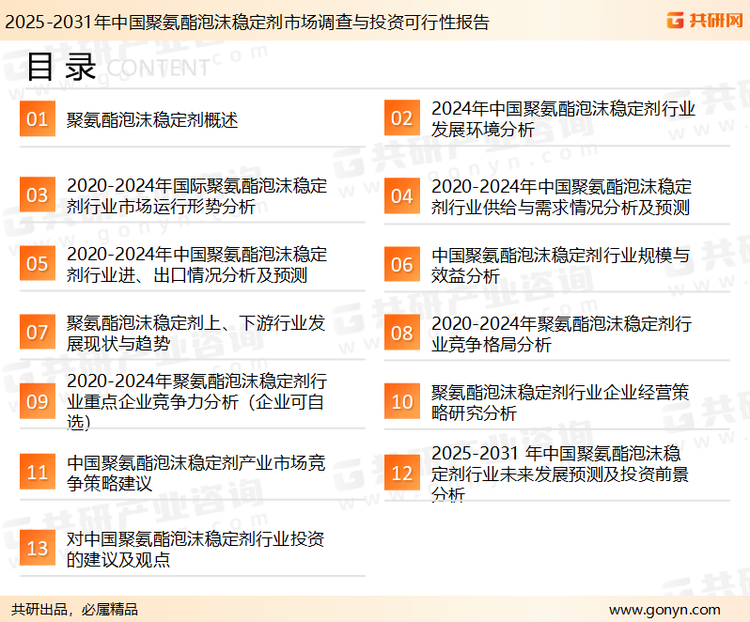Screen dimensions: 750x622
Task: Click the orange 11 number box
Action: [37, 472]
